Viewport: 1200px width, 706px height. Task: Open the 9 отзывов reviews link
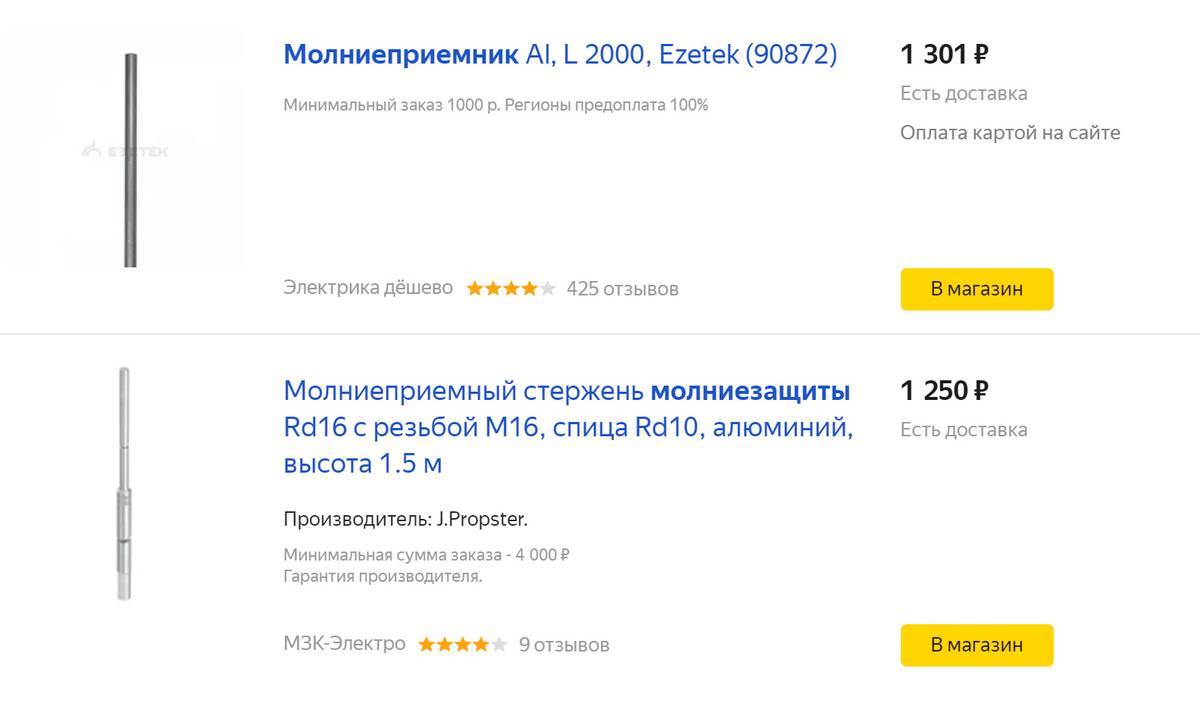564,645
